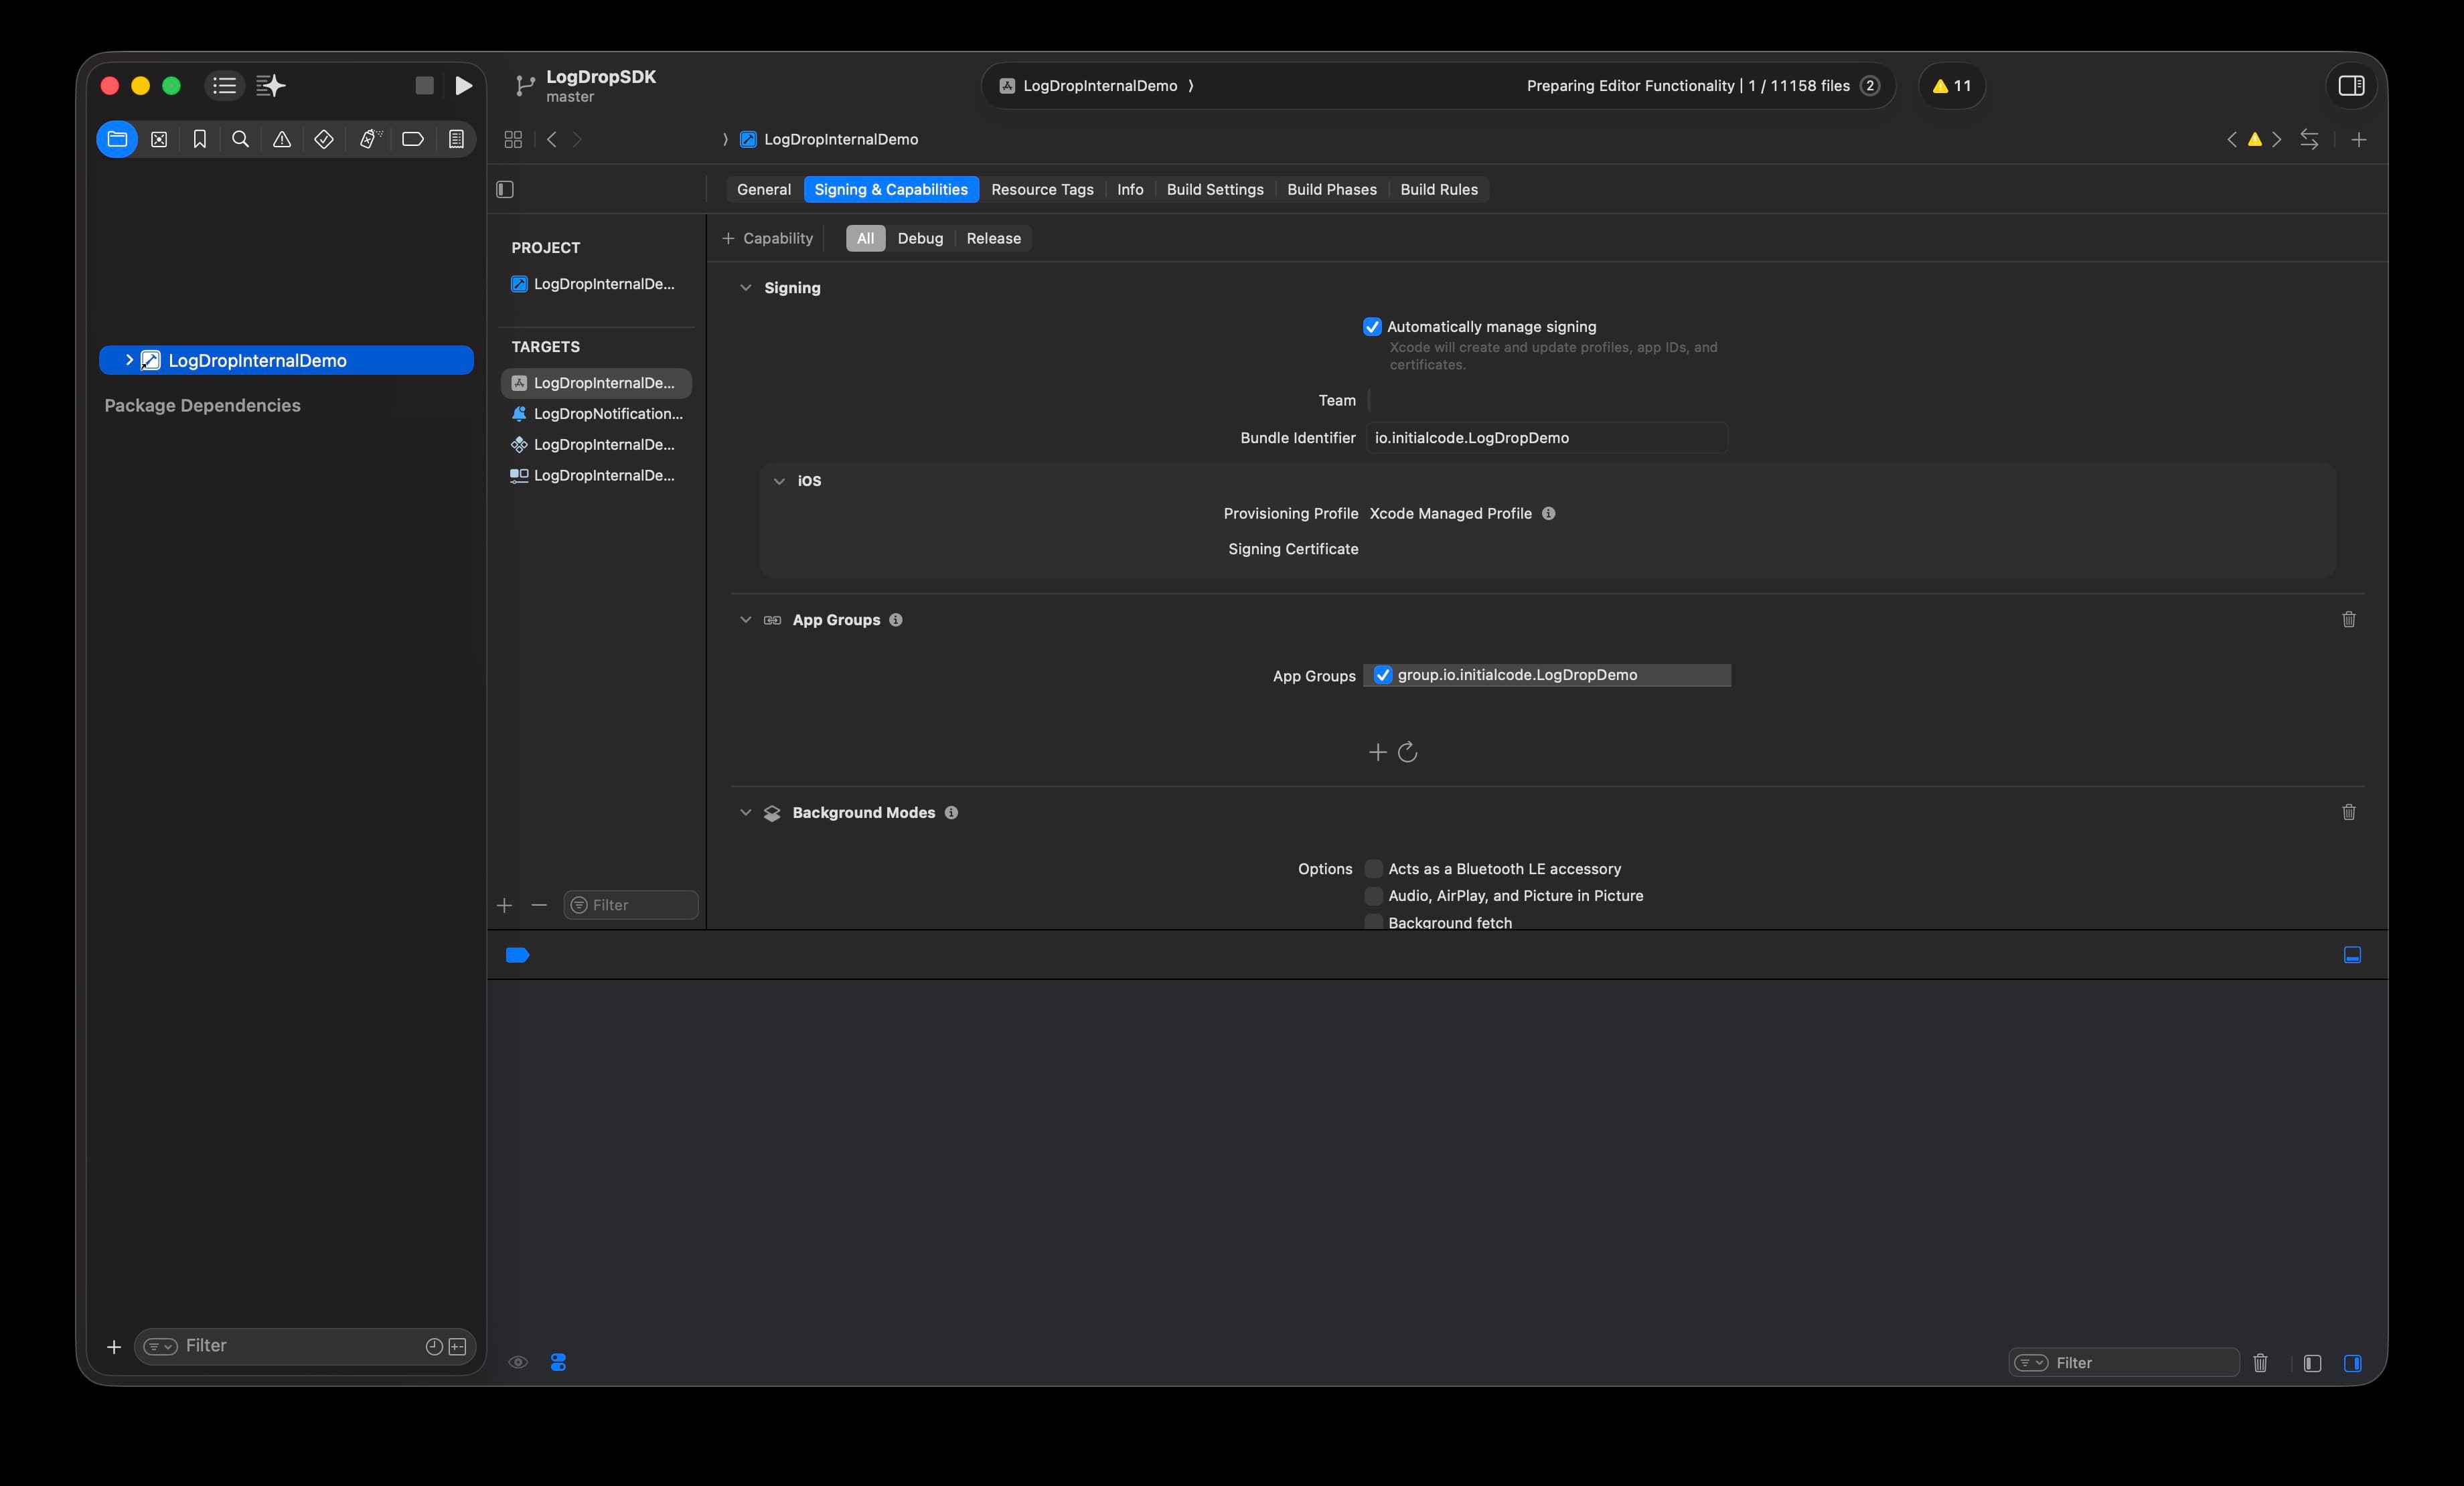Image resolution: width=2464 pixels, height=1486 pixels.
Task: Open the bookmark navigator
Action: (x=200, y=139)
